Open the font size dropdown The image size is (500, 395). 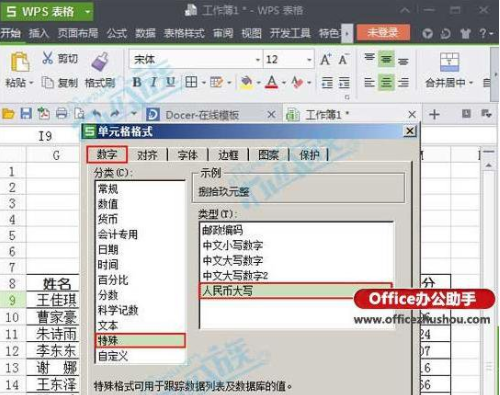309,60
